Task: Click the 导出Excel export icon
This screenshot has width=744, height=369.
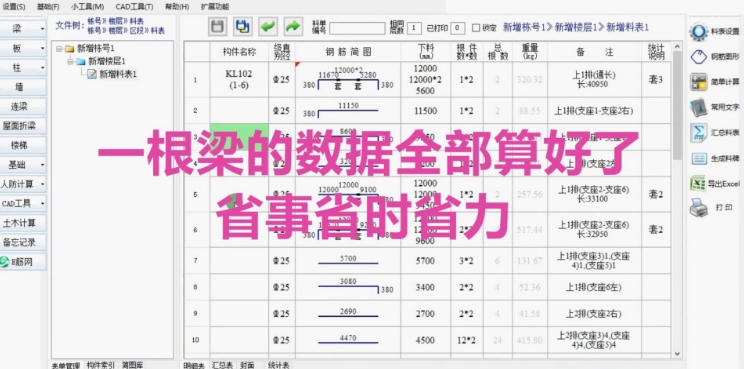Action: (x=698, y=183)
